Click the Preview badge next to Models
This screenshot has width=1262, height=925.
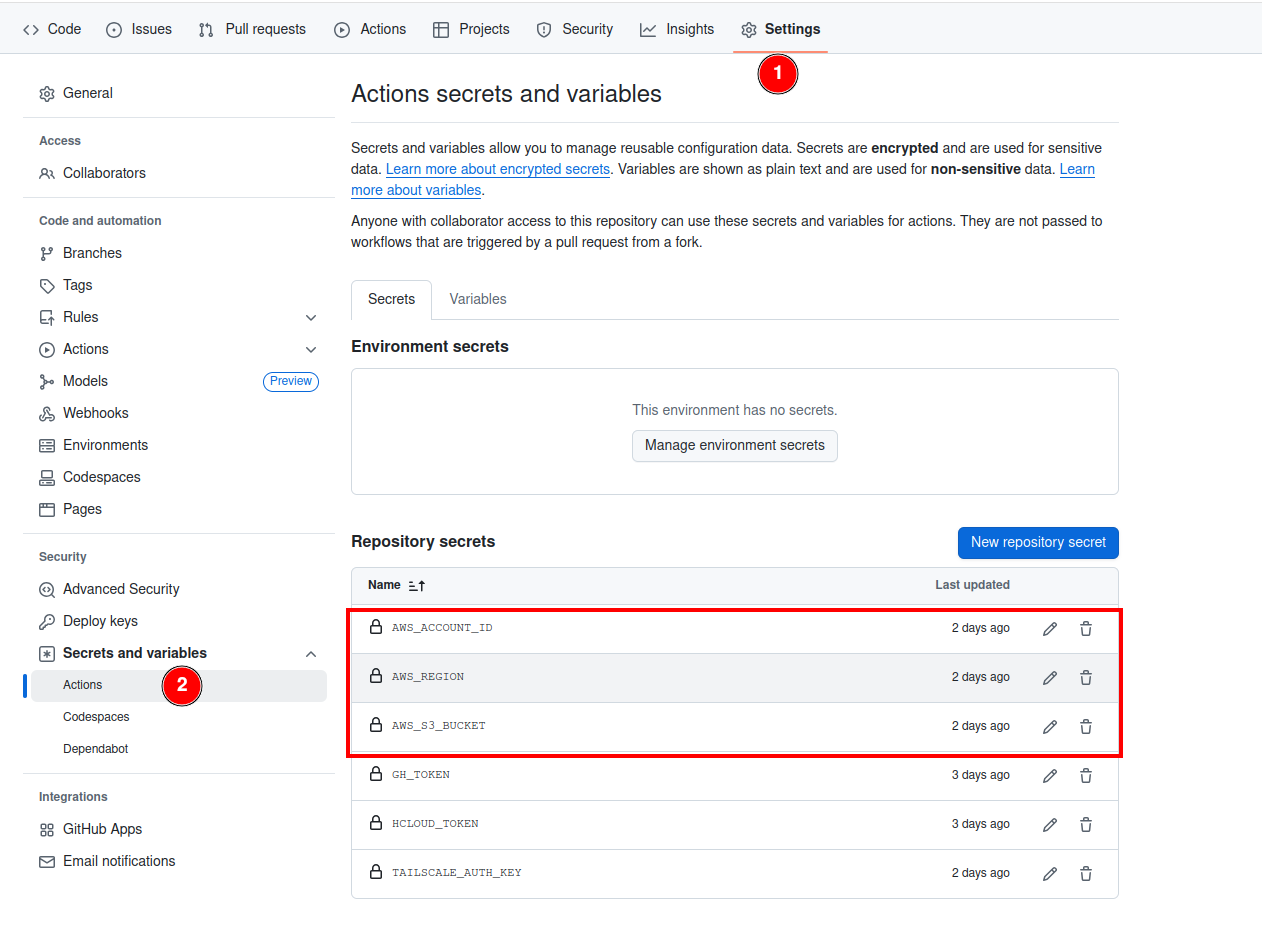point(291,381)
